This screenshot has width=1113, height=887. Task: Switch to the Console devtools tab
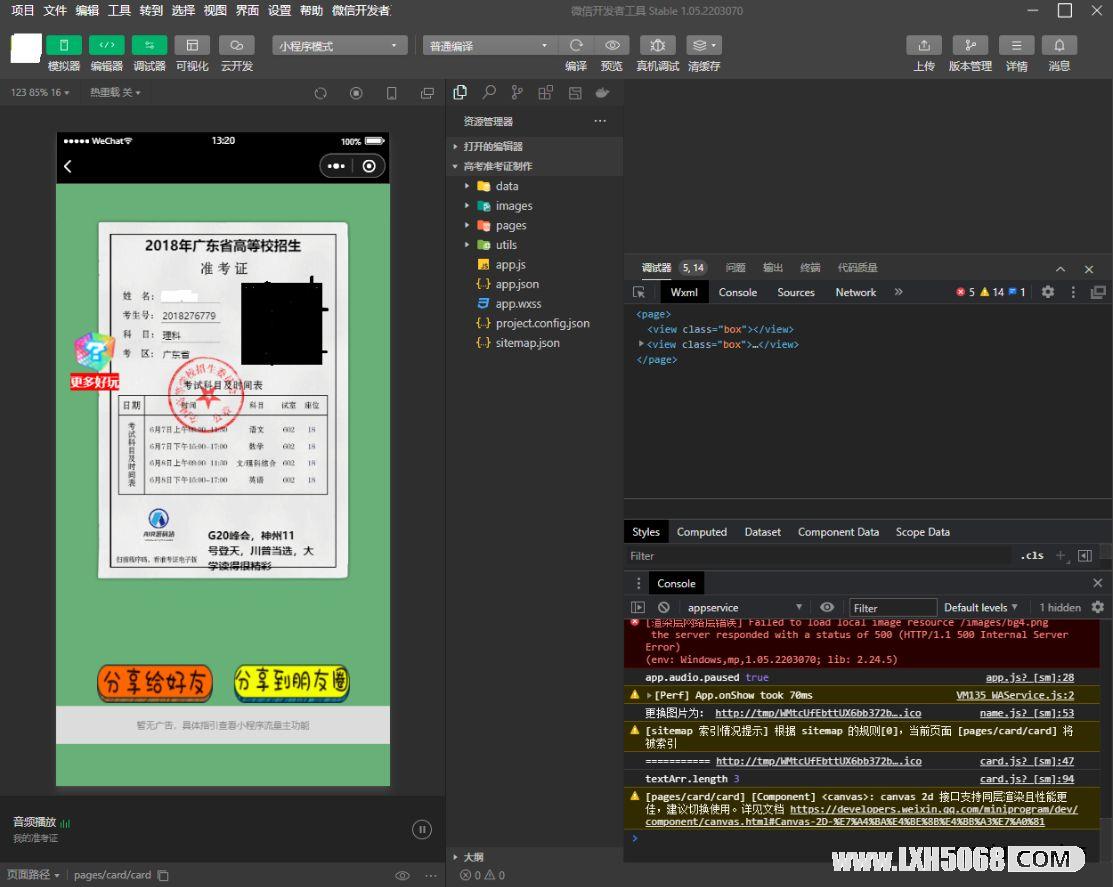coord(738,292)
